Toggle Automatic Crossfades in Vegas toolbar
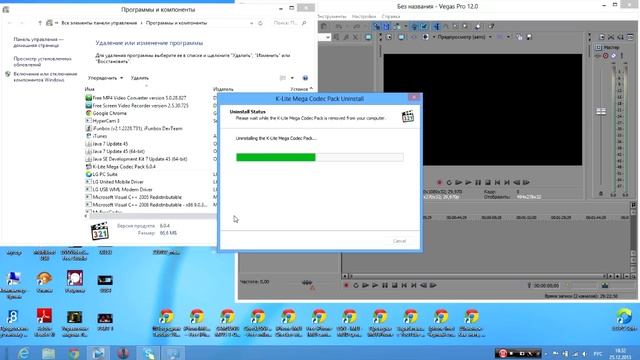 pos(386,27)
